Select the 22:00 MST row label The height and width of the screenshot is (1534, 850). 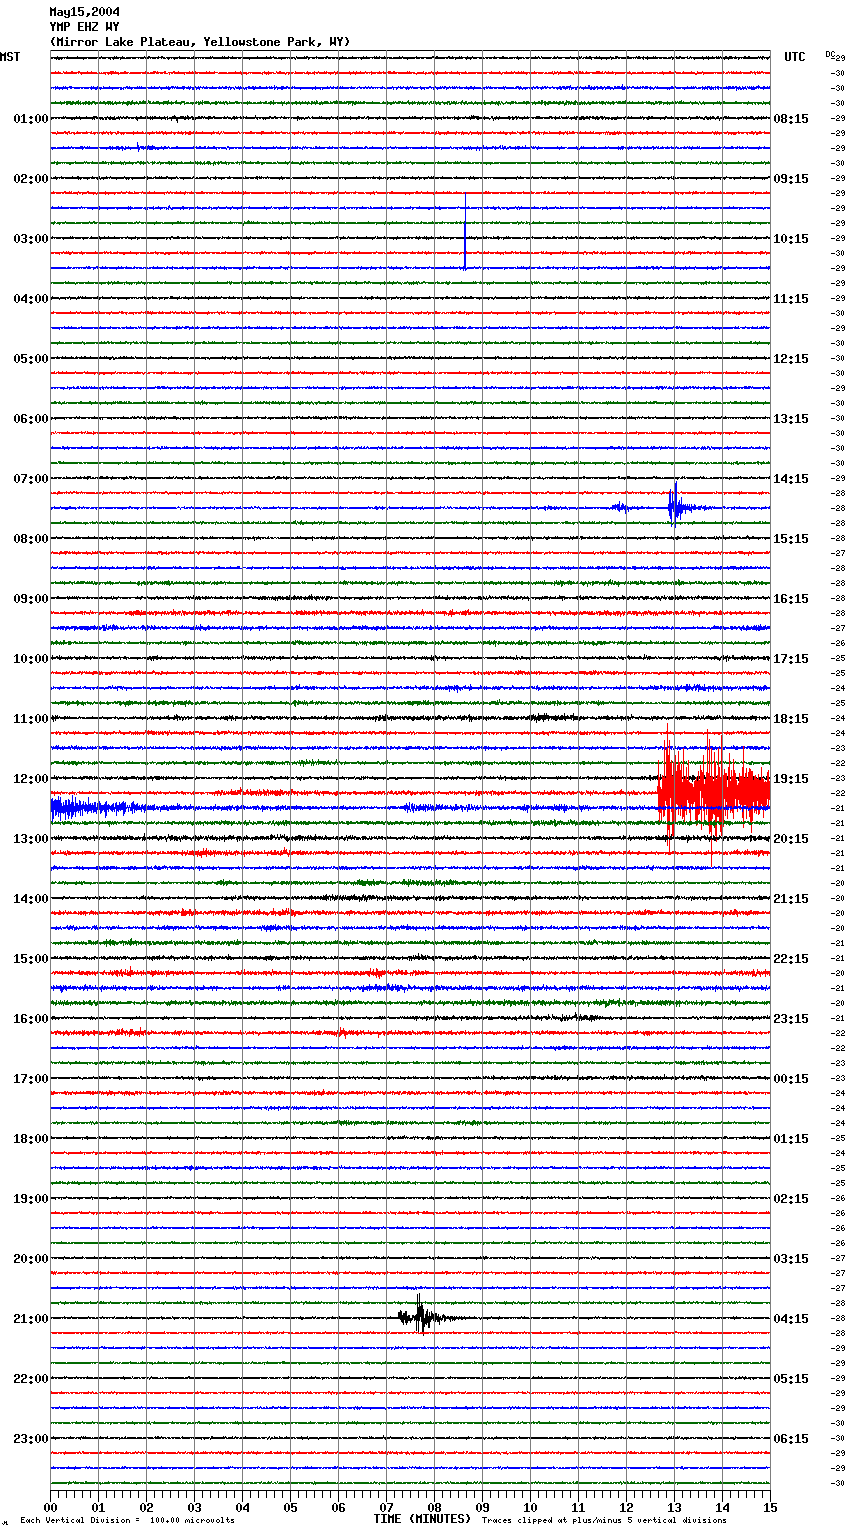31,1379
